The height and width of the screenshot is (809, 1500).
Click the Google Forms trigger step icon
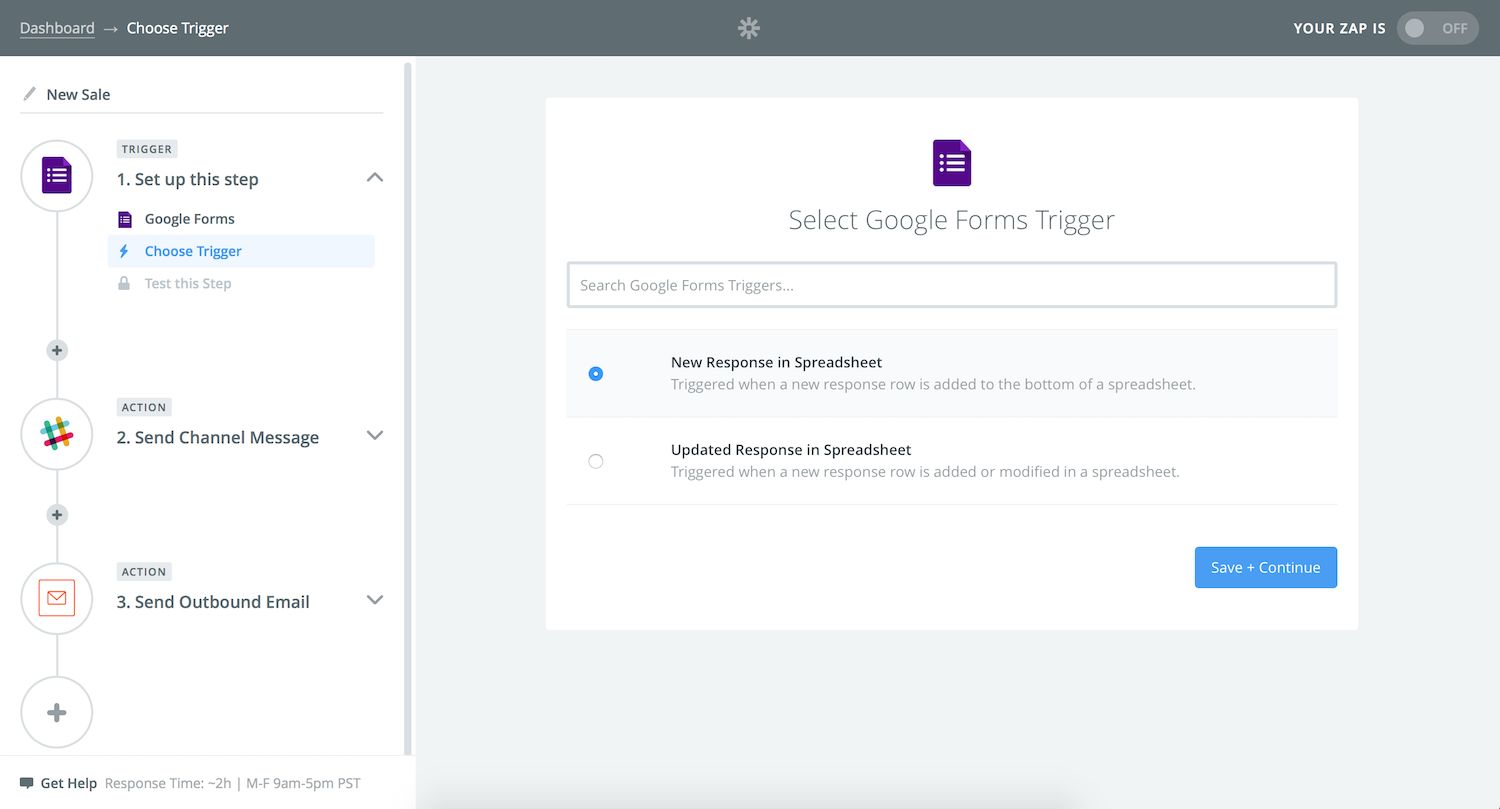click(x=57, y=176)
